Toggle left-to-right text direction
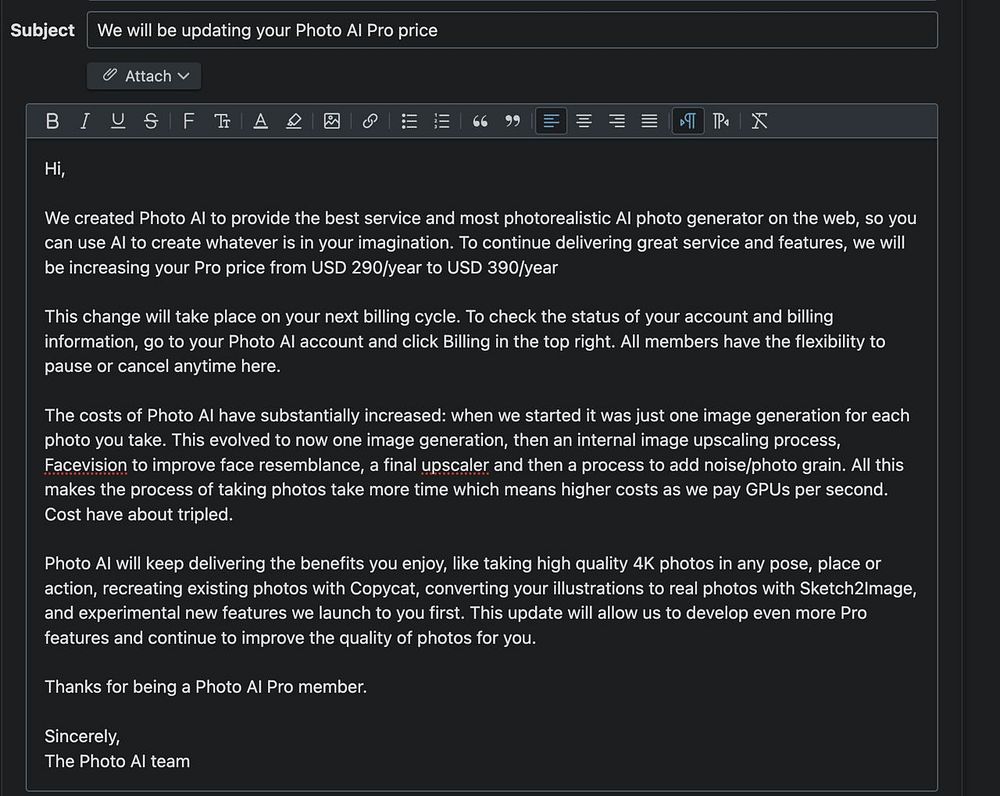 click(688, 121)
